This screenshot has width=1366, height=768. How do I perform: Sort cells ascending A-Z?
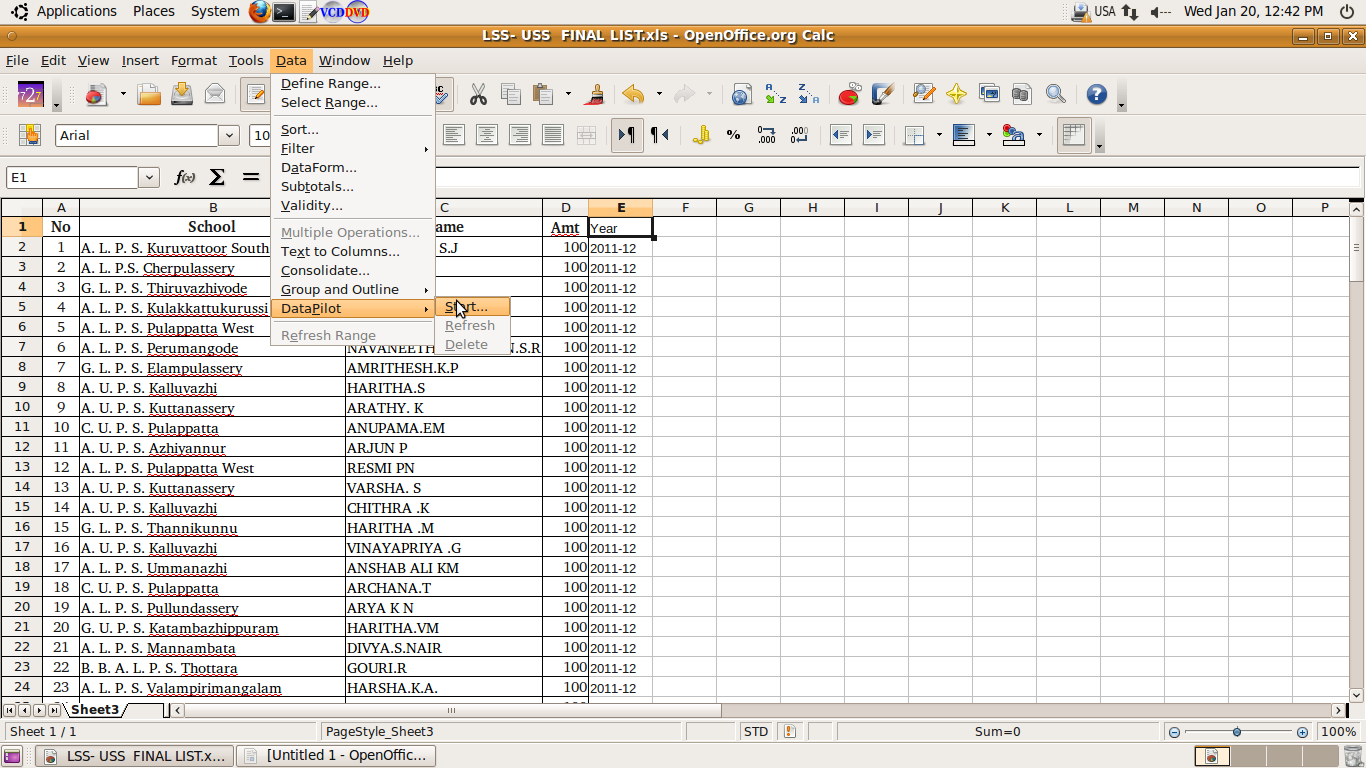tap(775, 94)
